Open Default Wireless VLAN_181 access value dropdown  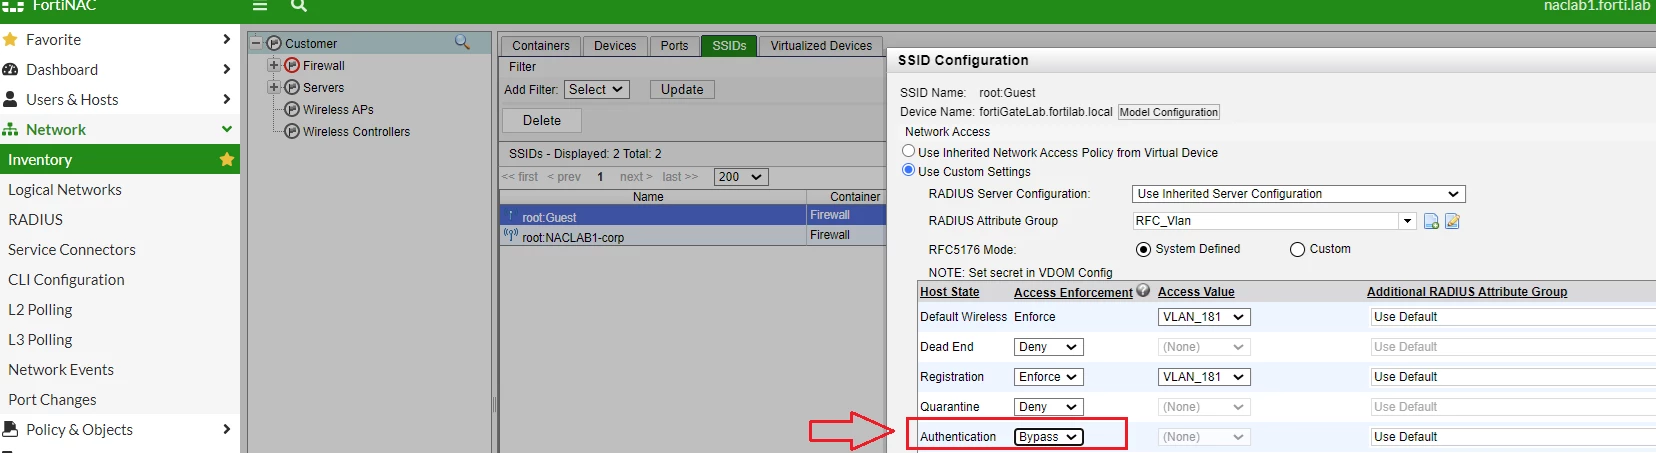1204,317
